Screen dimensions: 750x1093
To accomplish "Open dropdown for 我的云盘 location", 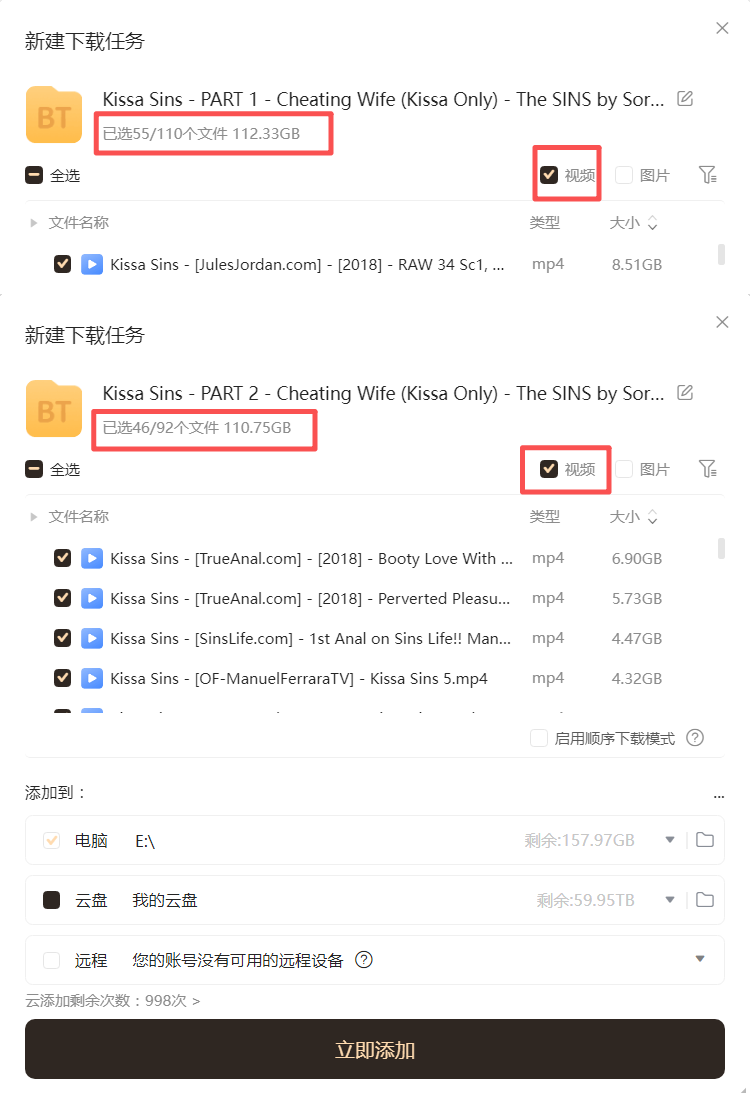I will [x=670, y=900].
